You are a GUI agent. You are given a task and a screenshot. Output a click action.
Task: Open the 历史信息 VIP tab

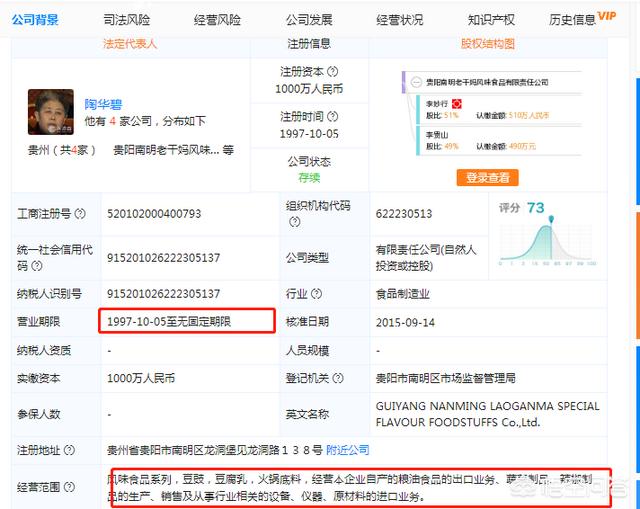pyautogui.click(x=582, y=19)
